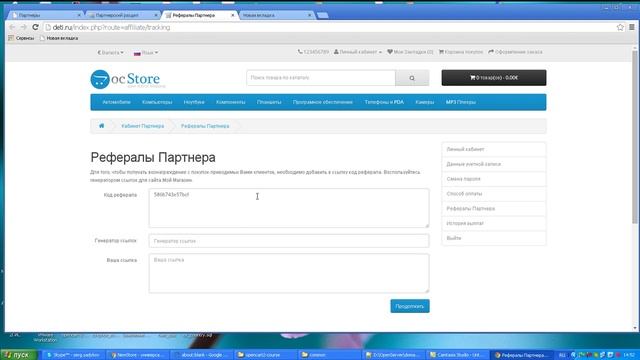640x360 pixels.
Task: Open the black cart button 0 товар(ов)
Action: 494,78
